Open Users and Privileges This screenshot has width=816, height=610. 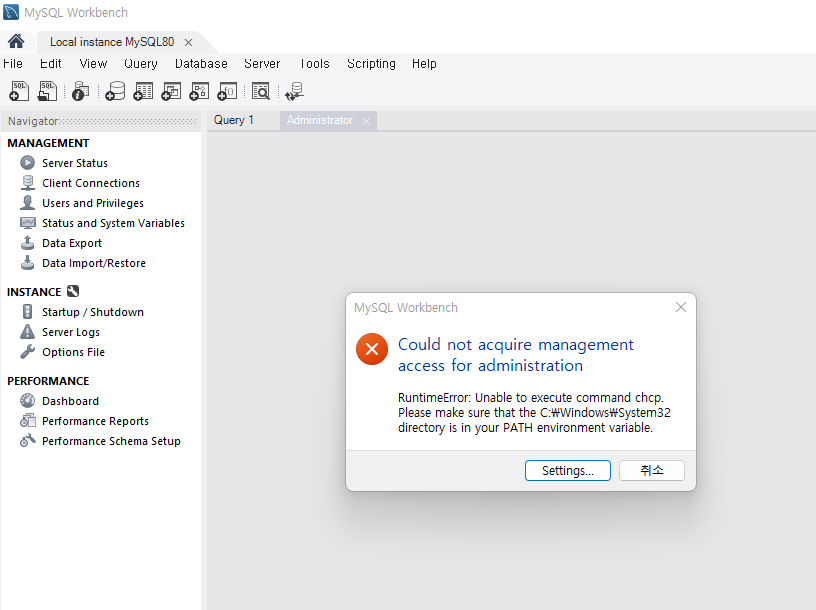point(93,203)
